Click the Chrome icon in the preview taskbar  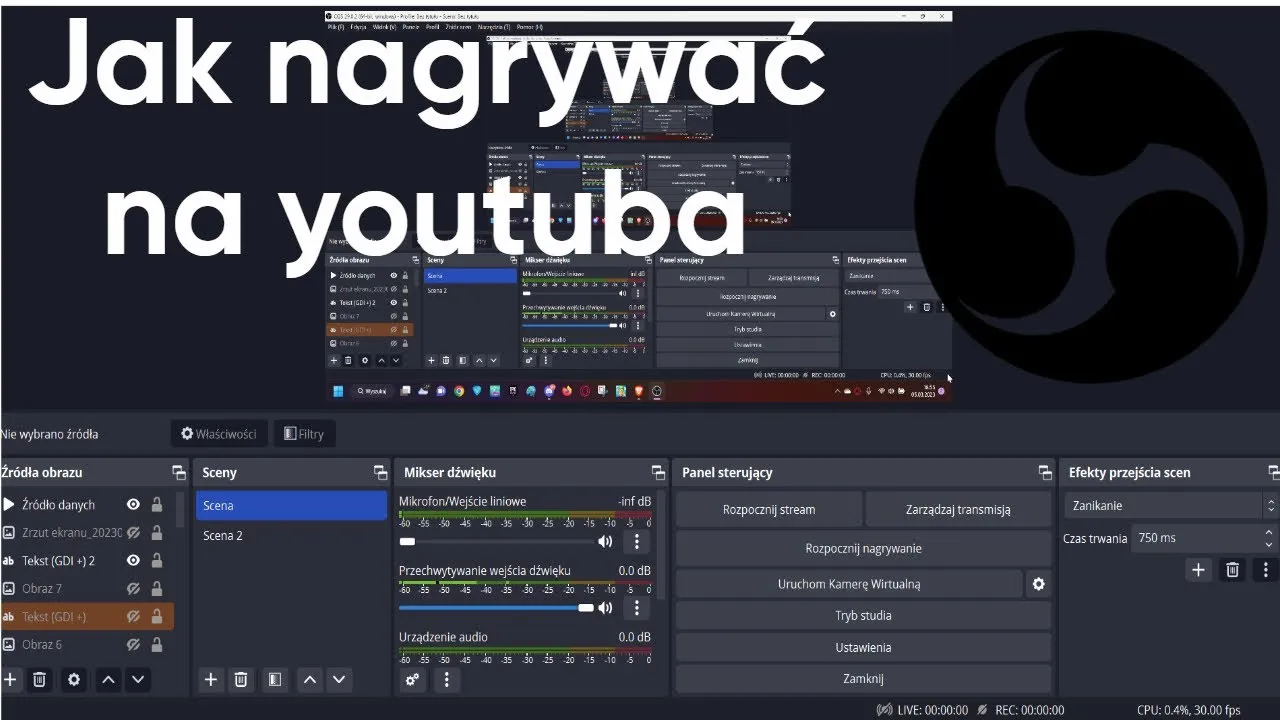tap(458, 390)
